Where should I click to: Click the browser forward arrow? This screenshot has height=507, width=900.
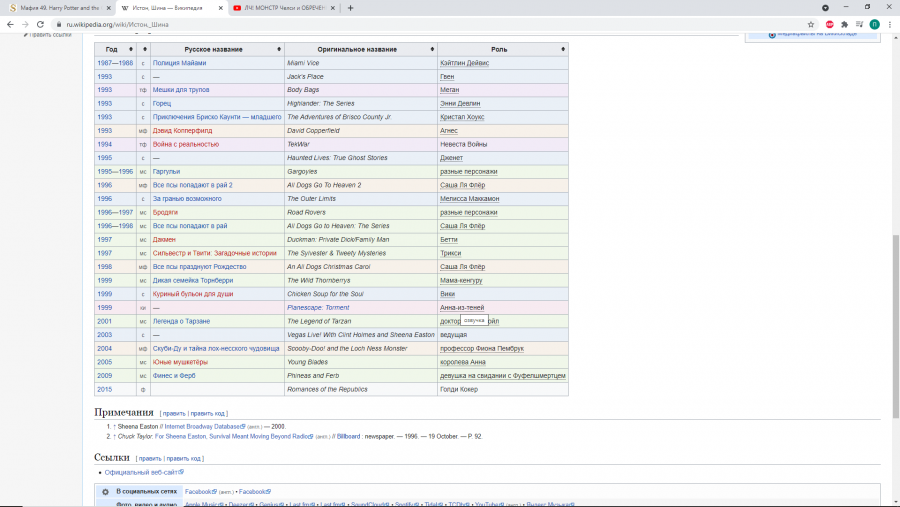pyautogui.click(x=25, y=24)
